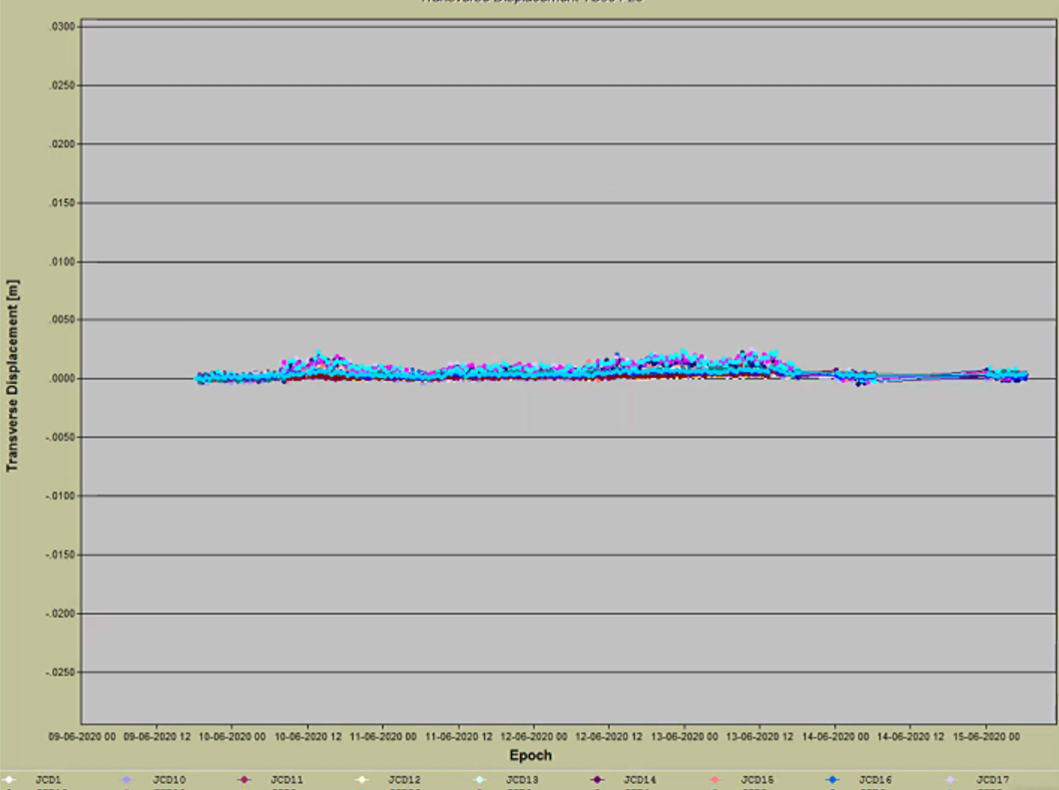
Task: Select the JCD12 legend label
Action: [x=404, y=780]
